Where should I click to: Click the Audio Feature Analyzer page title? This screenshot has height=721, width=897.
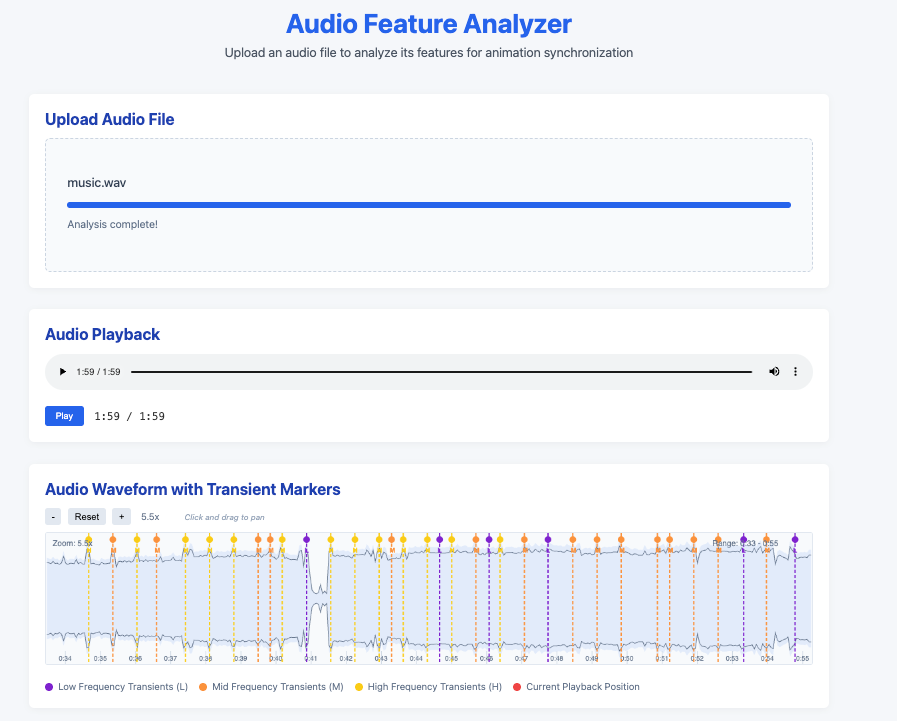(428, 24)
